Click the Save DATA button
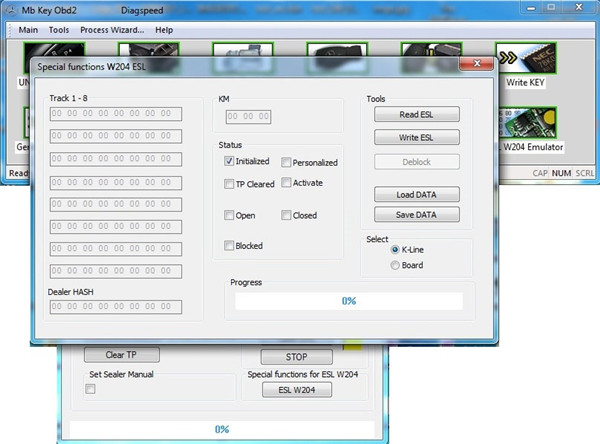 coord(417,215)
